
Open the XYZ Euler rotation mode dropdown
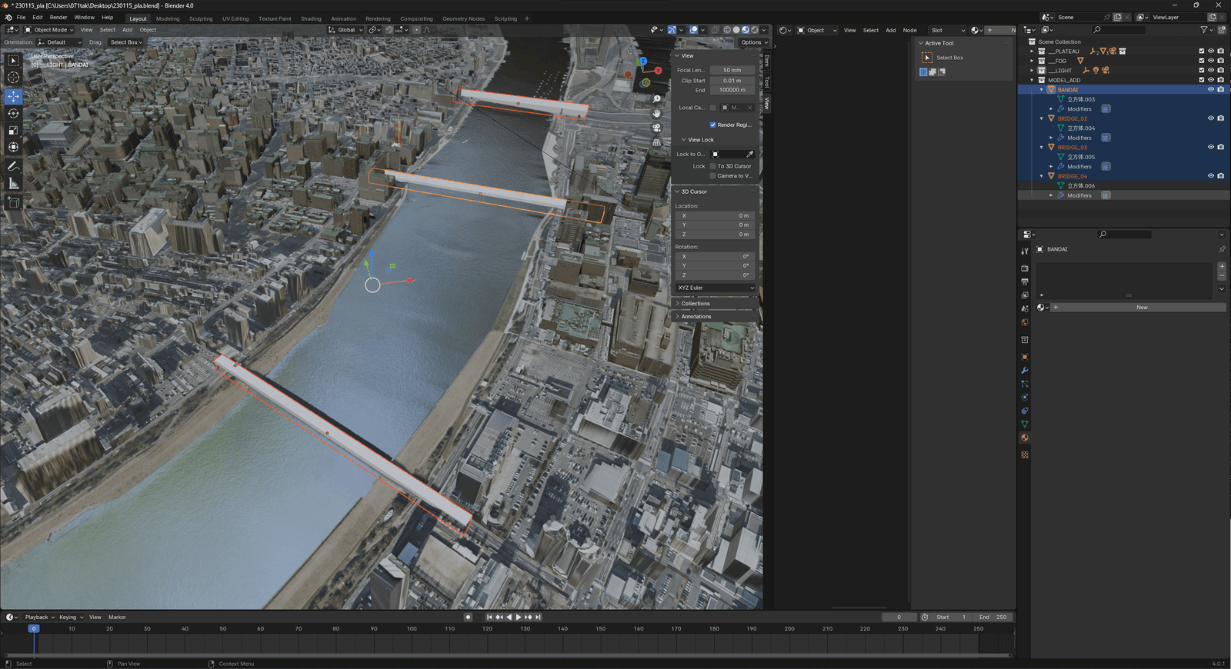(715, 288)
